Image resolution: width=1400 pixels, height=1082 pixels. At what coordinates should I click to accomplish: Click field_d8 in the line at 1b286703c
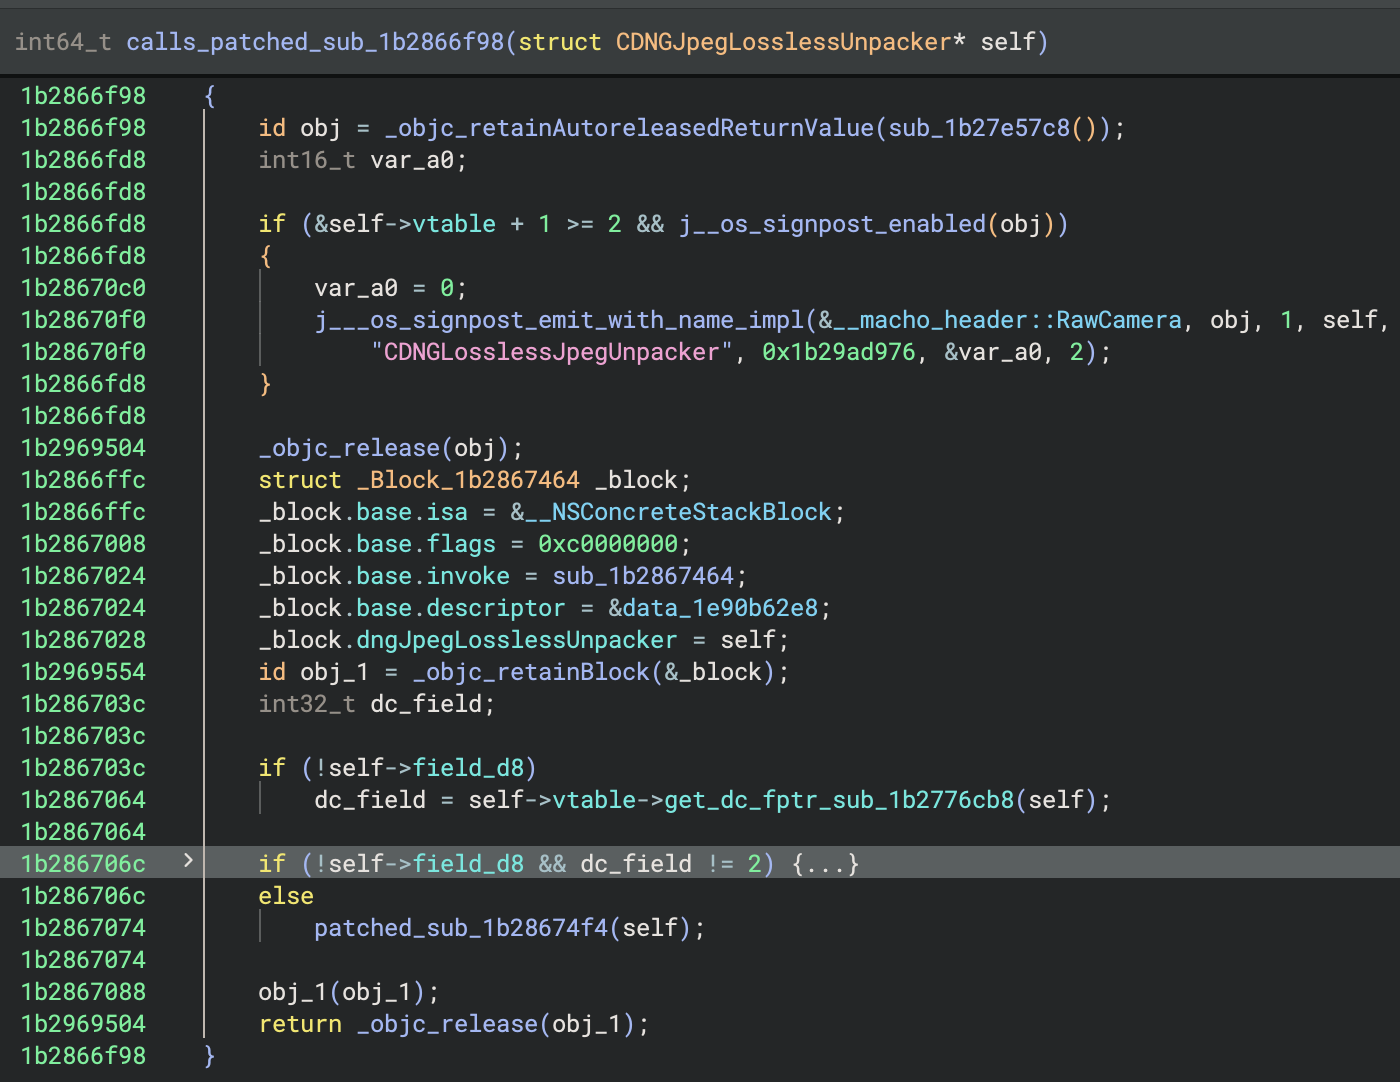468,768
